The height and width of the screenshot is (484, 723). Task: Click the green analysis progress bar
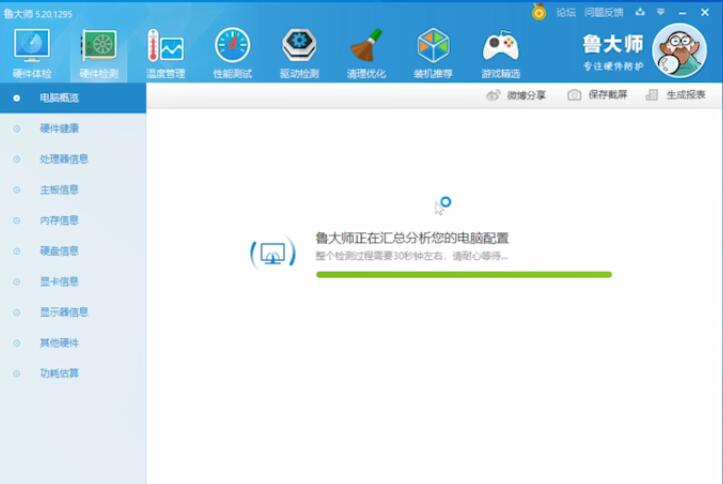464,275
